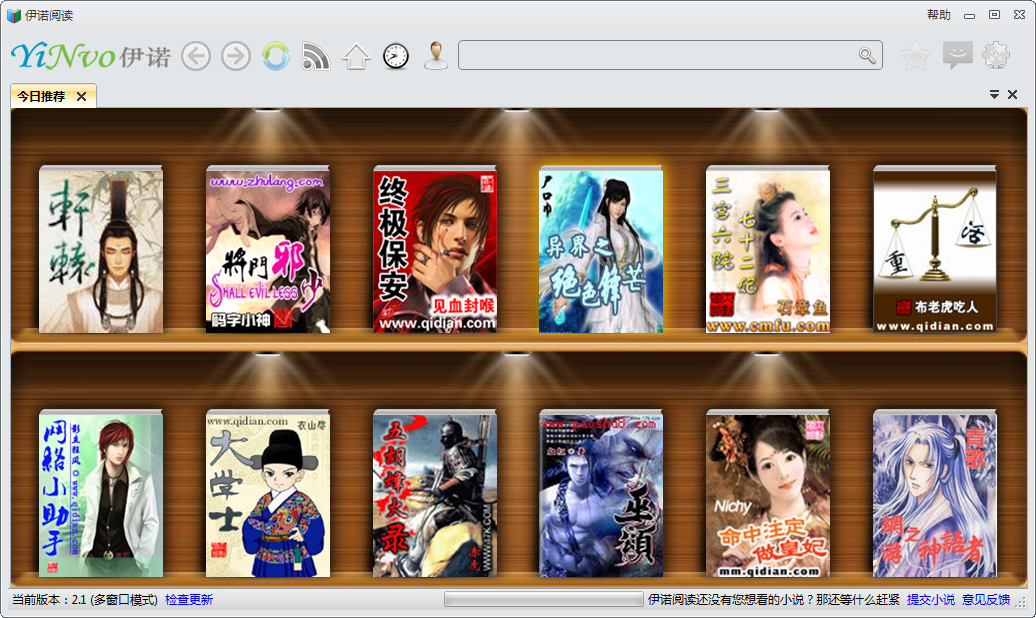Open the tab list dropdown arrow
Image resolution: width=1036 pixels, height=618 pixels.
(994, 95)
